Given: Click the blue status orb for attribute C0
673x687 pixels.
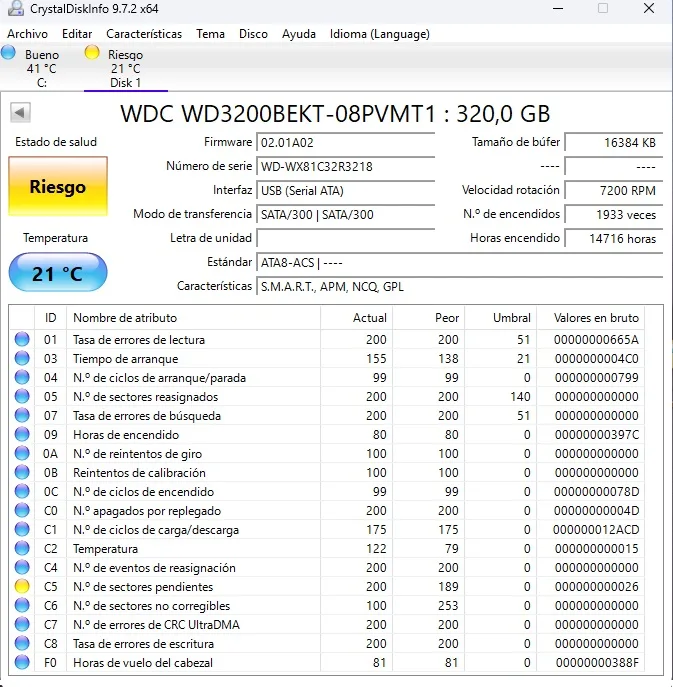Looking at the screenshot, I should (x=22, y=510).
